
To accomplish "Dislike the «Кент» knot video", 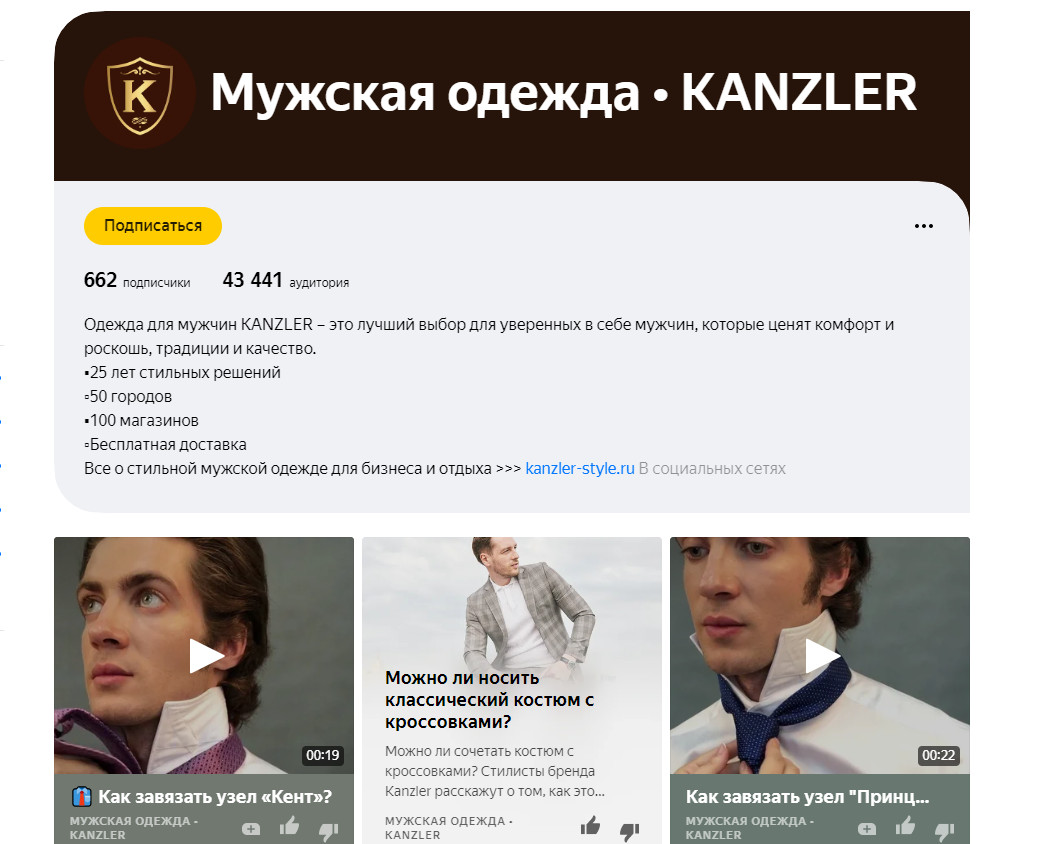I will click(x=328, y=829).
